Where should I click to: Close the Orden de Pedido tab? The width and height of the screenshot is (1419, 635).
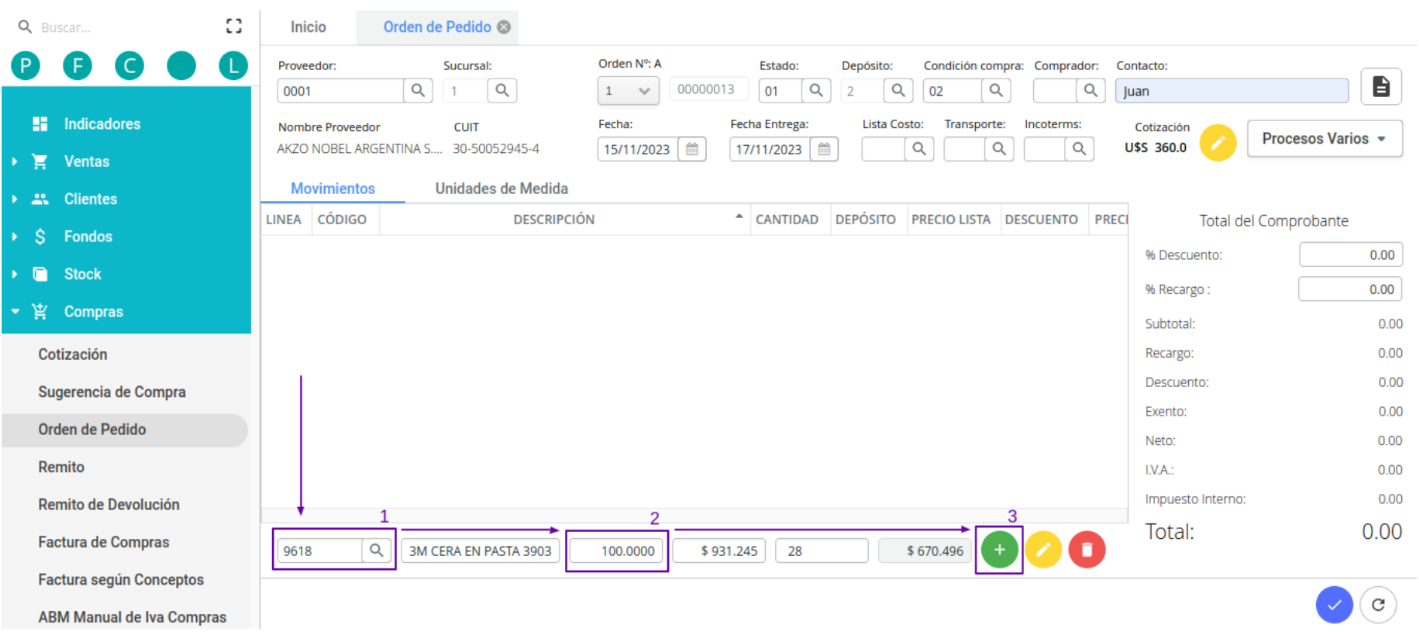[504, 27]
